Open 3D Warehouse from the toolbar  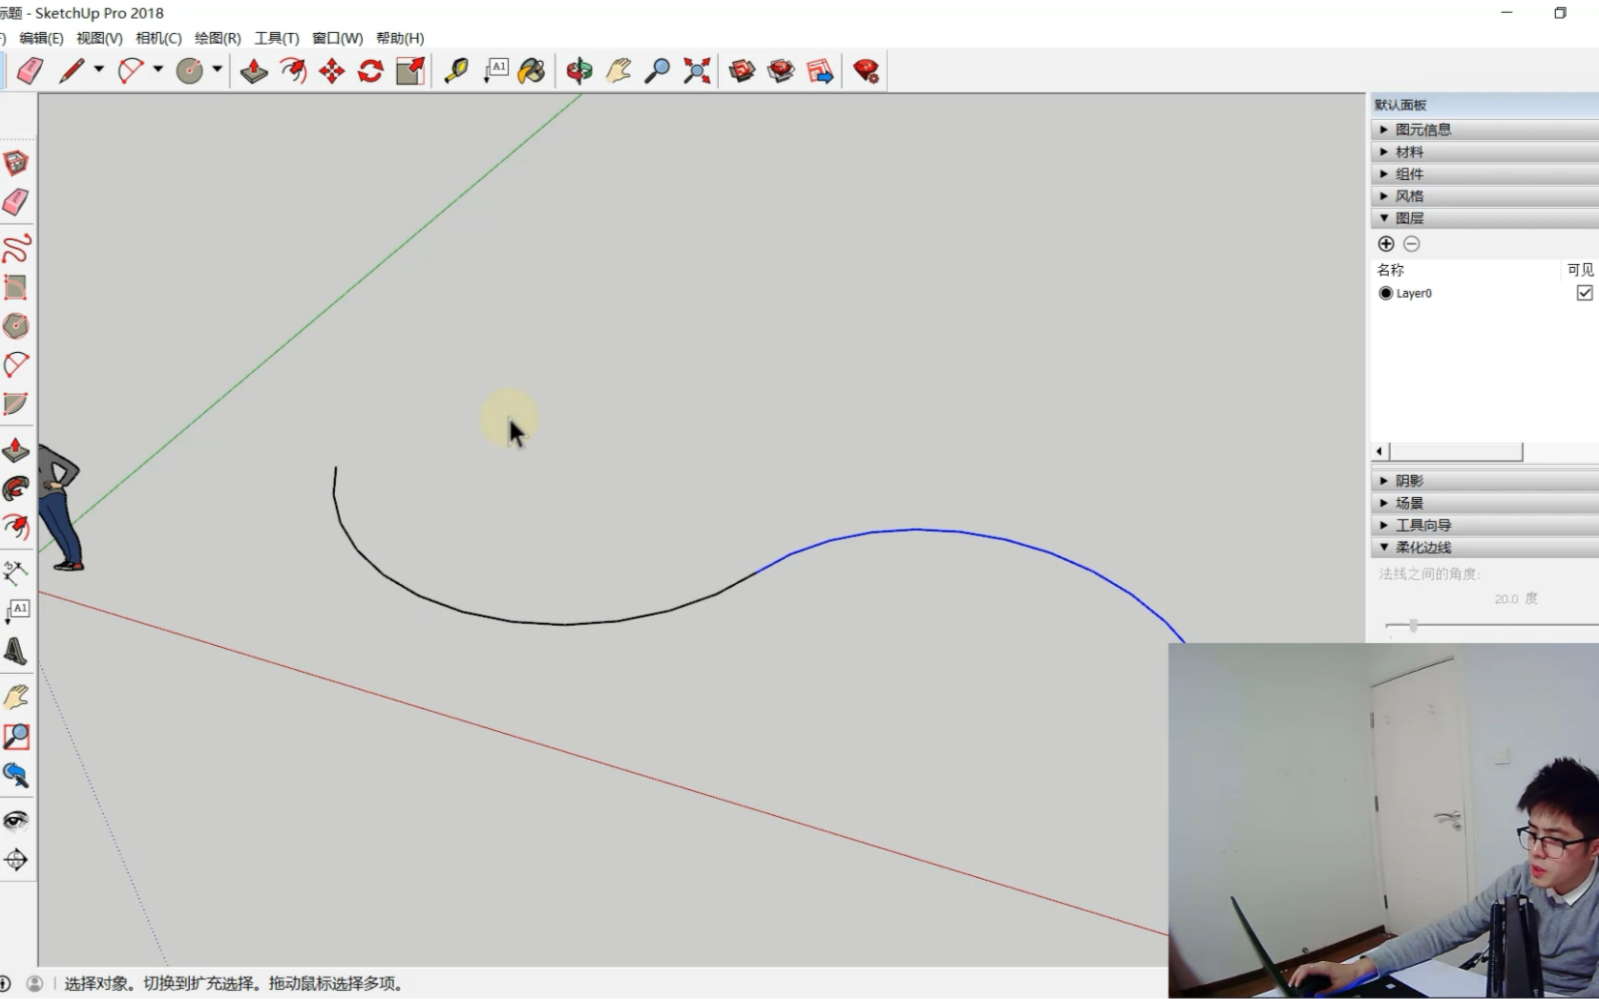coord(742,70)
